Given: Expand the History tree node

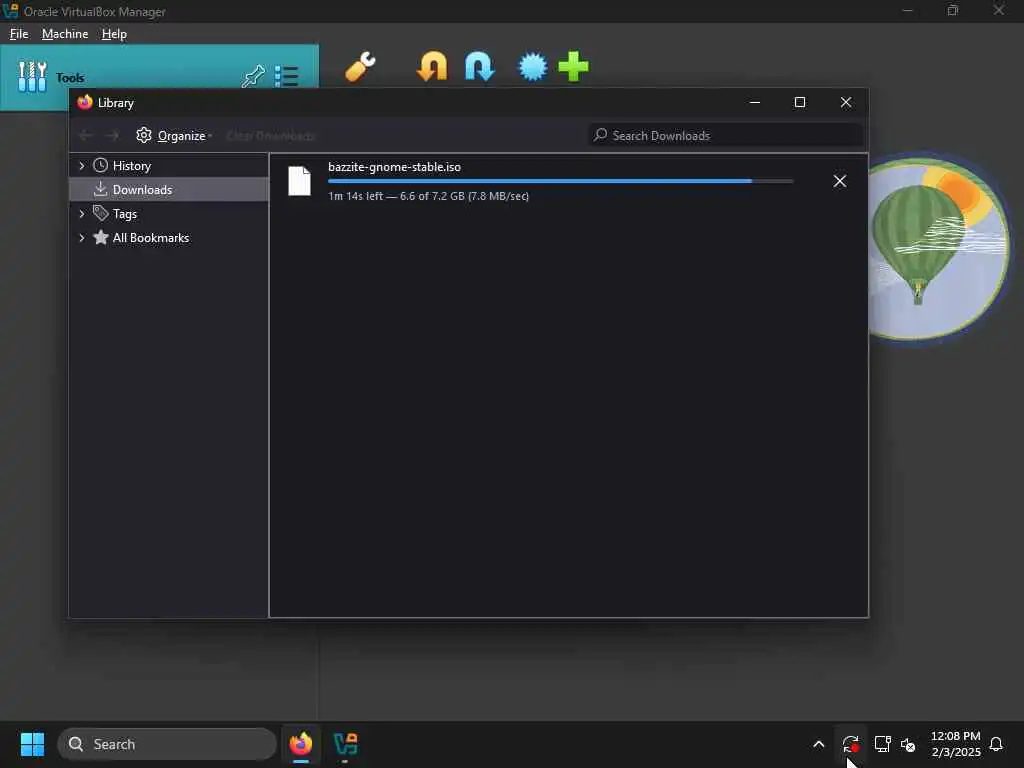Looking at the screenshot, I should coord(82,166).
